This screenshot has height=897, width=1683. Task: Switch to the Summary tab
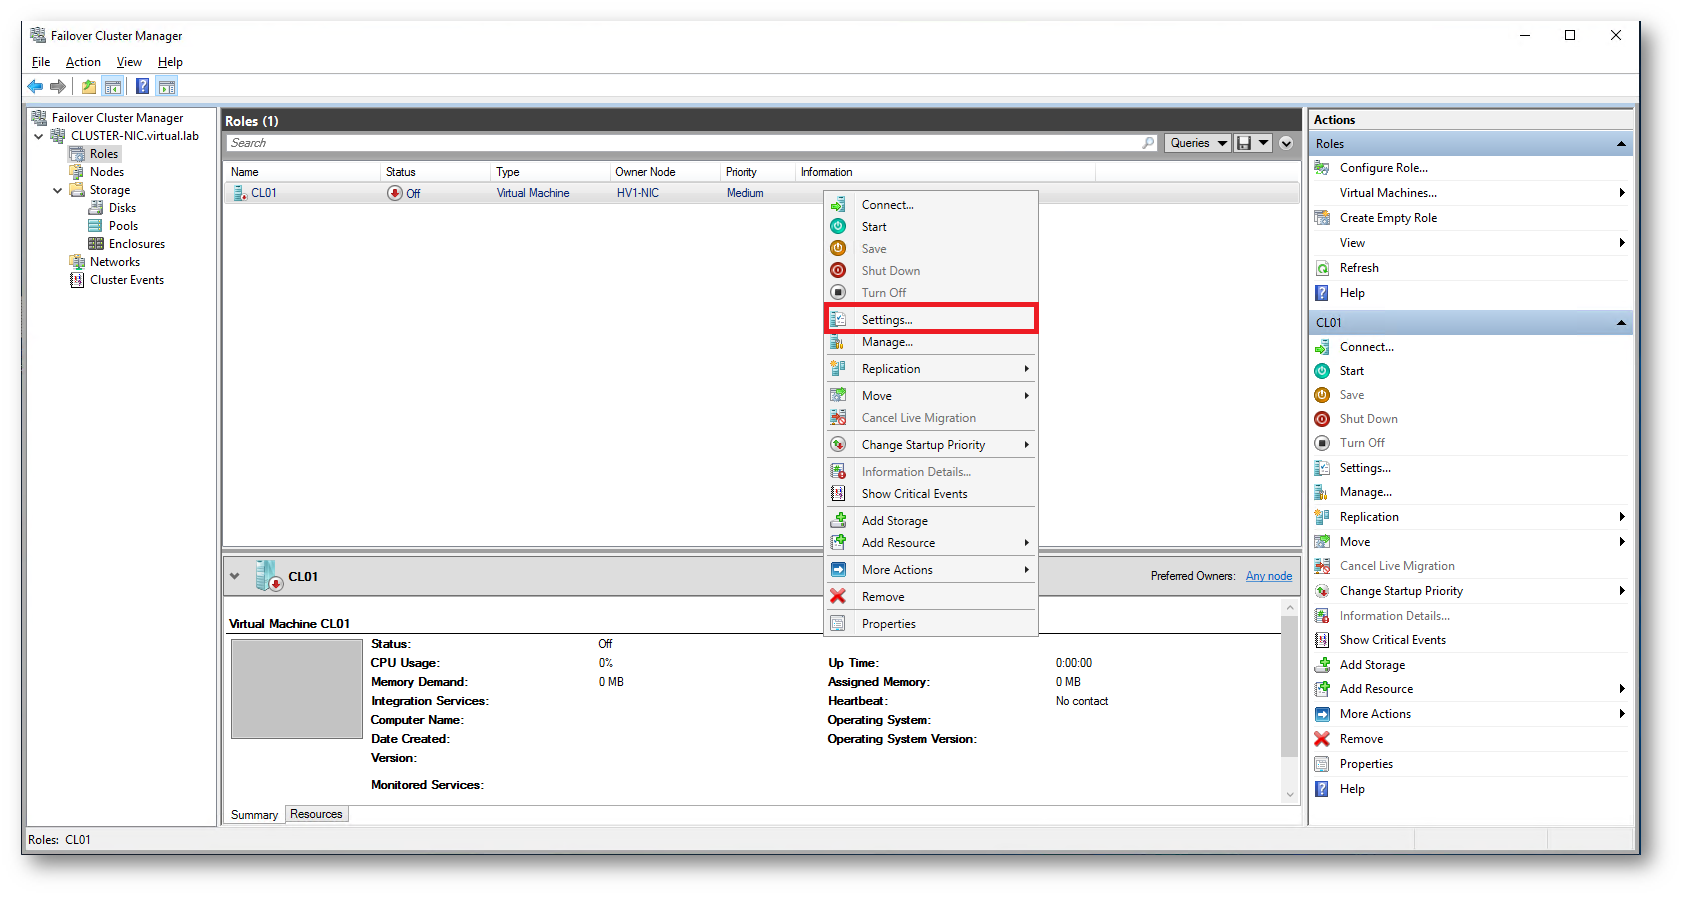[254, 815]
